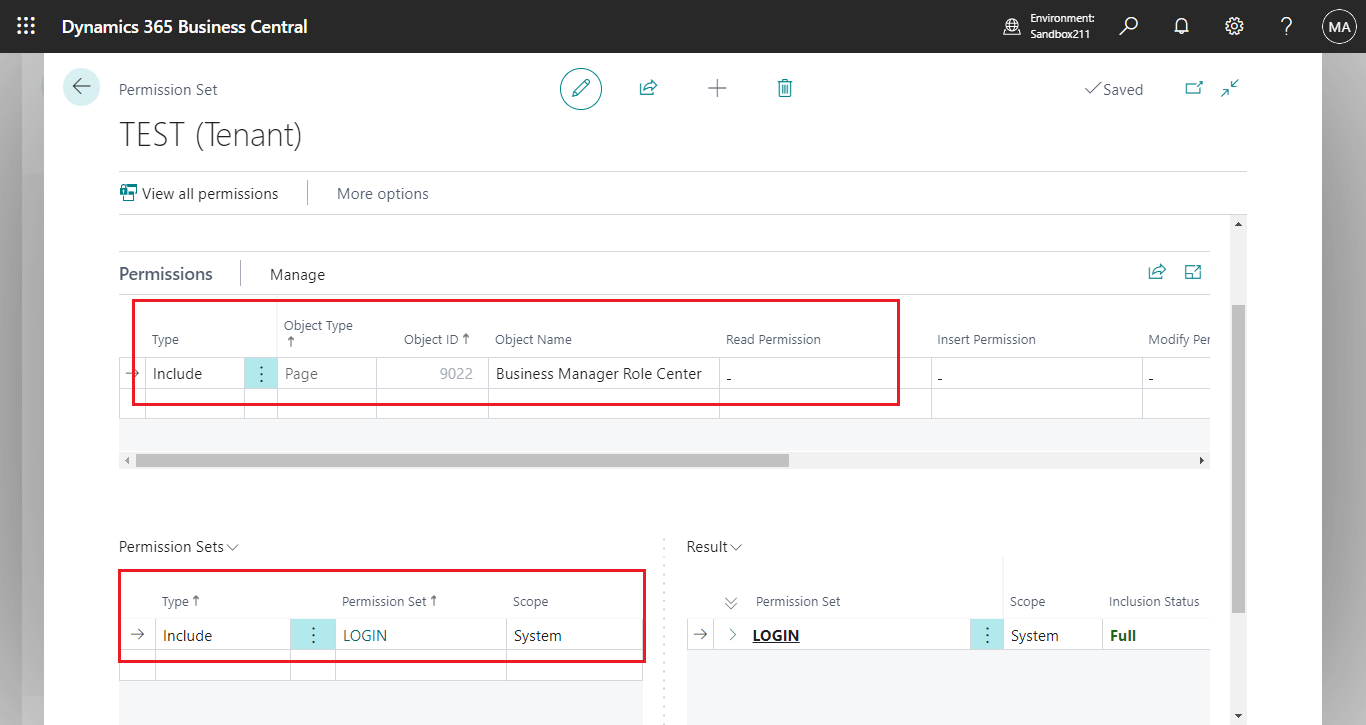Open the Manage menu
The image size is (1366, 725).
click(x=297, y=273)
